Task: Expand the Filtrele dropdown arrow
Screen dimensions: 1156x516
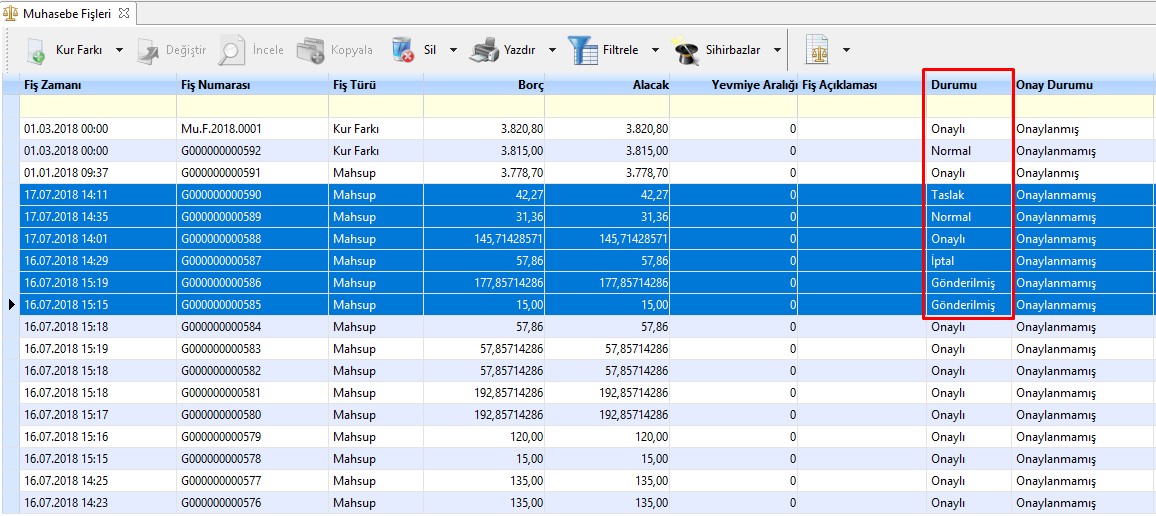Action: tap(655, 50)
